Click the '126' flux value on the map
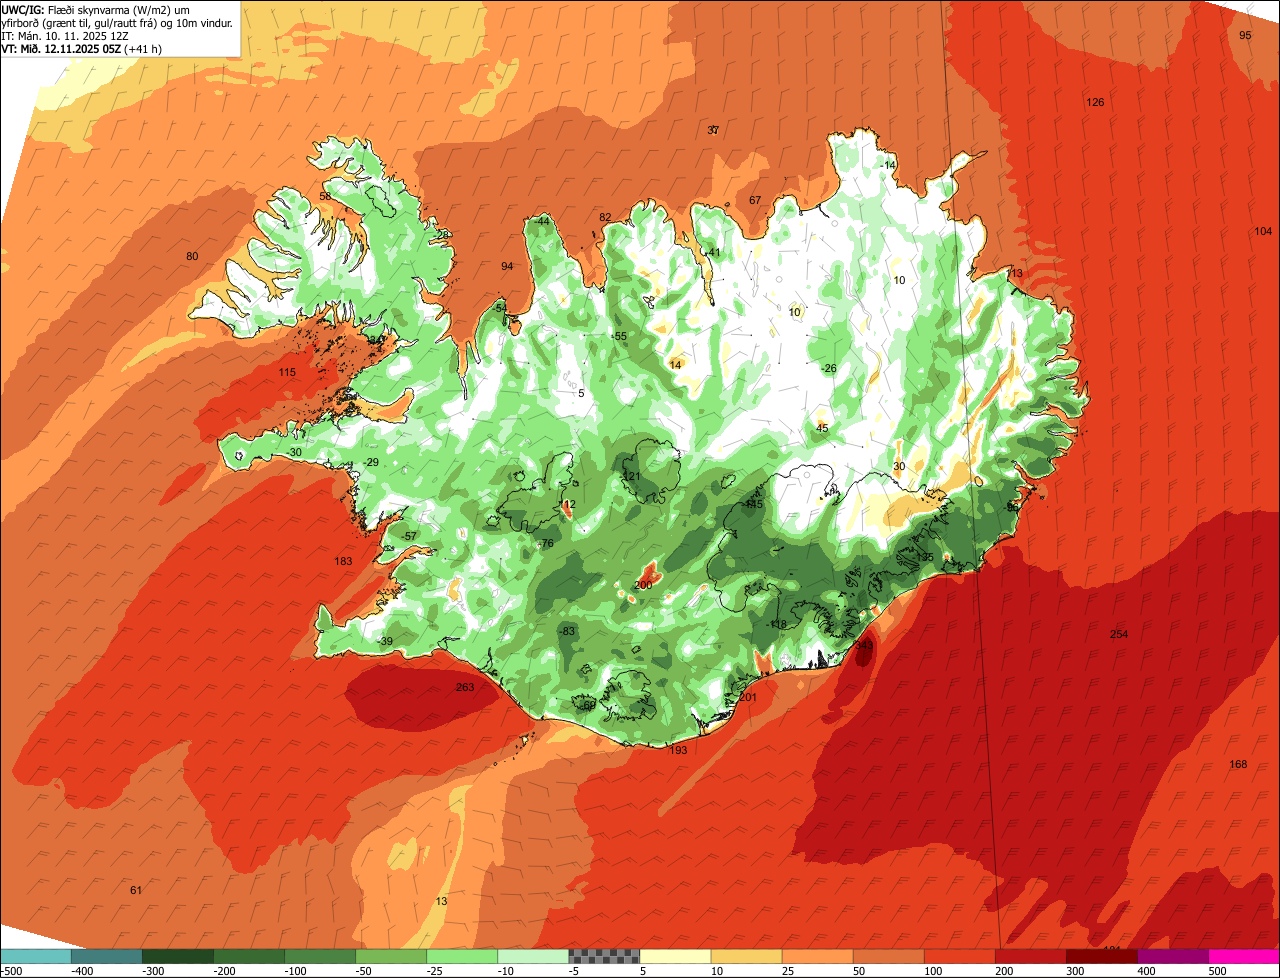 (x=1095, y=102)
